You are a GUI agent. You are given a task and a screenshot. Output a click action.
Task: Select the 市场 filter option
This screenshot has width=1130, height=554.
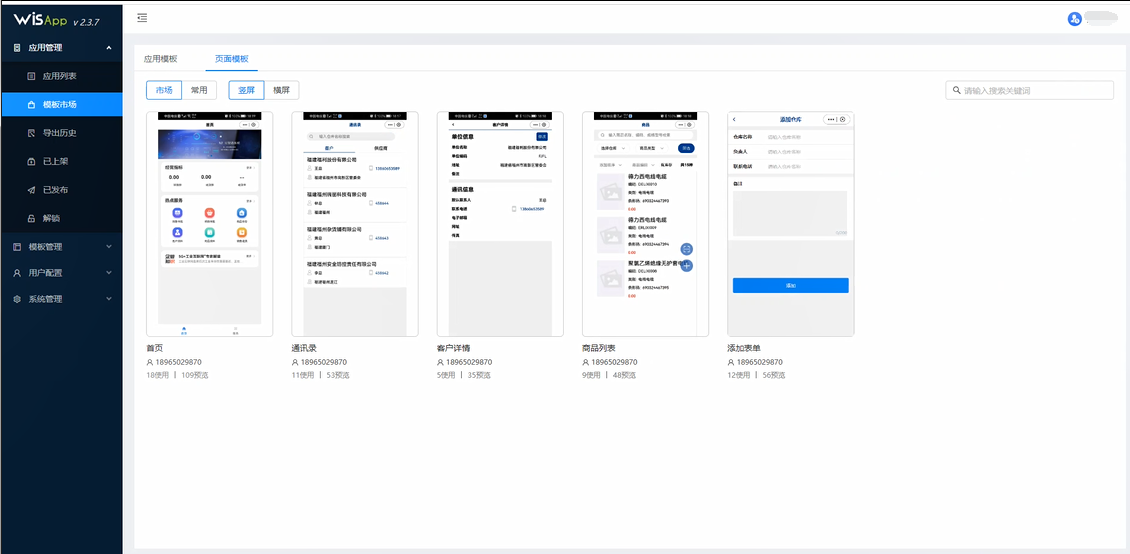[x=163, y=90]
